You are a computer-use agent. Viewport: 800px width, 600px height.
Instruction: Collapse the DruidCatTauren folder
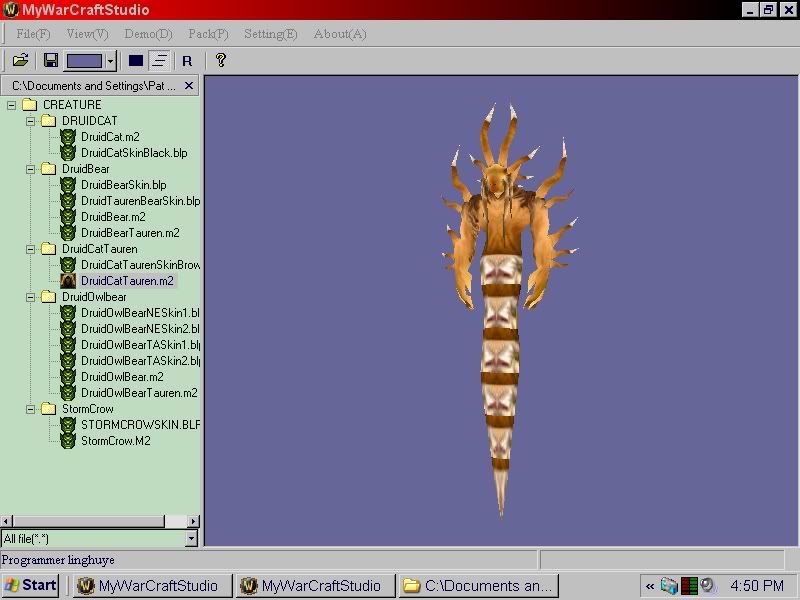click(31, 249)
